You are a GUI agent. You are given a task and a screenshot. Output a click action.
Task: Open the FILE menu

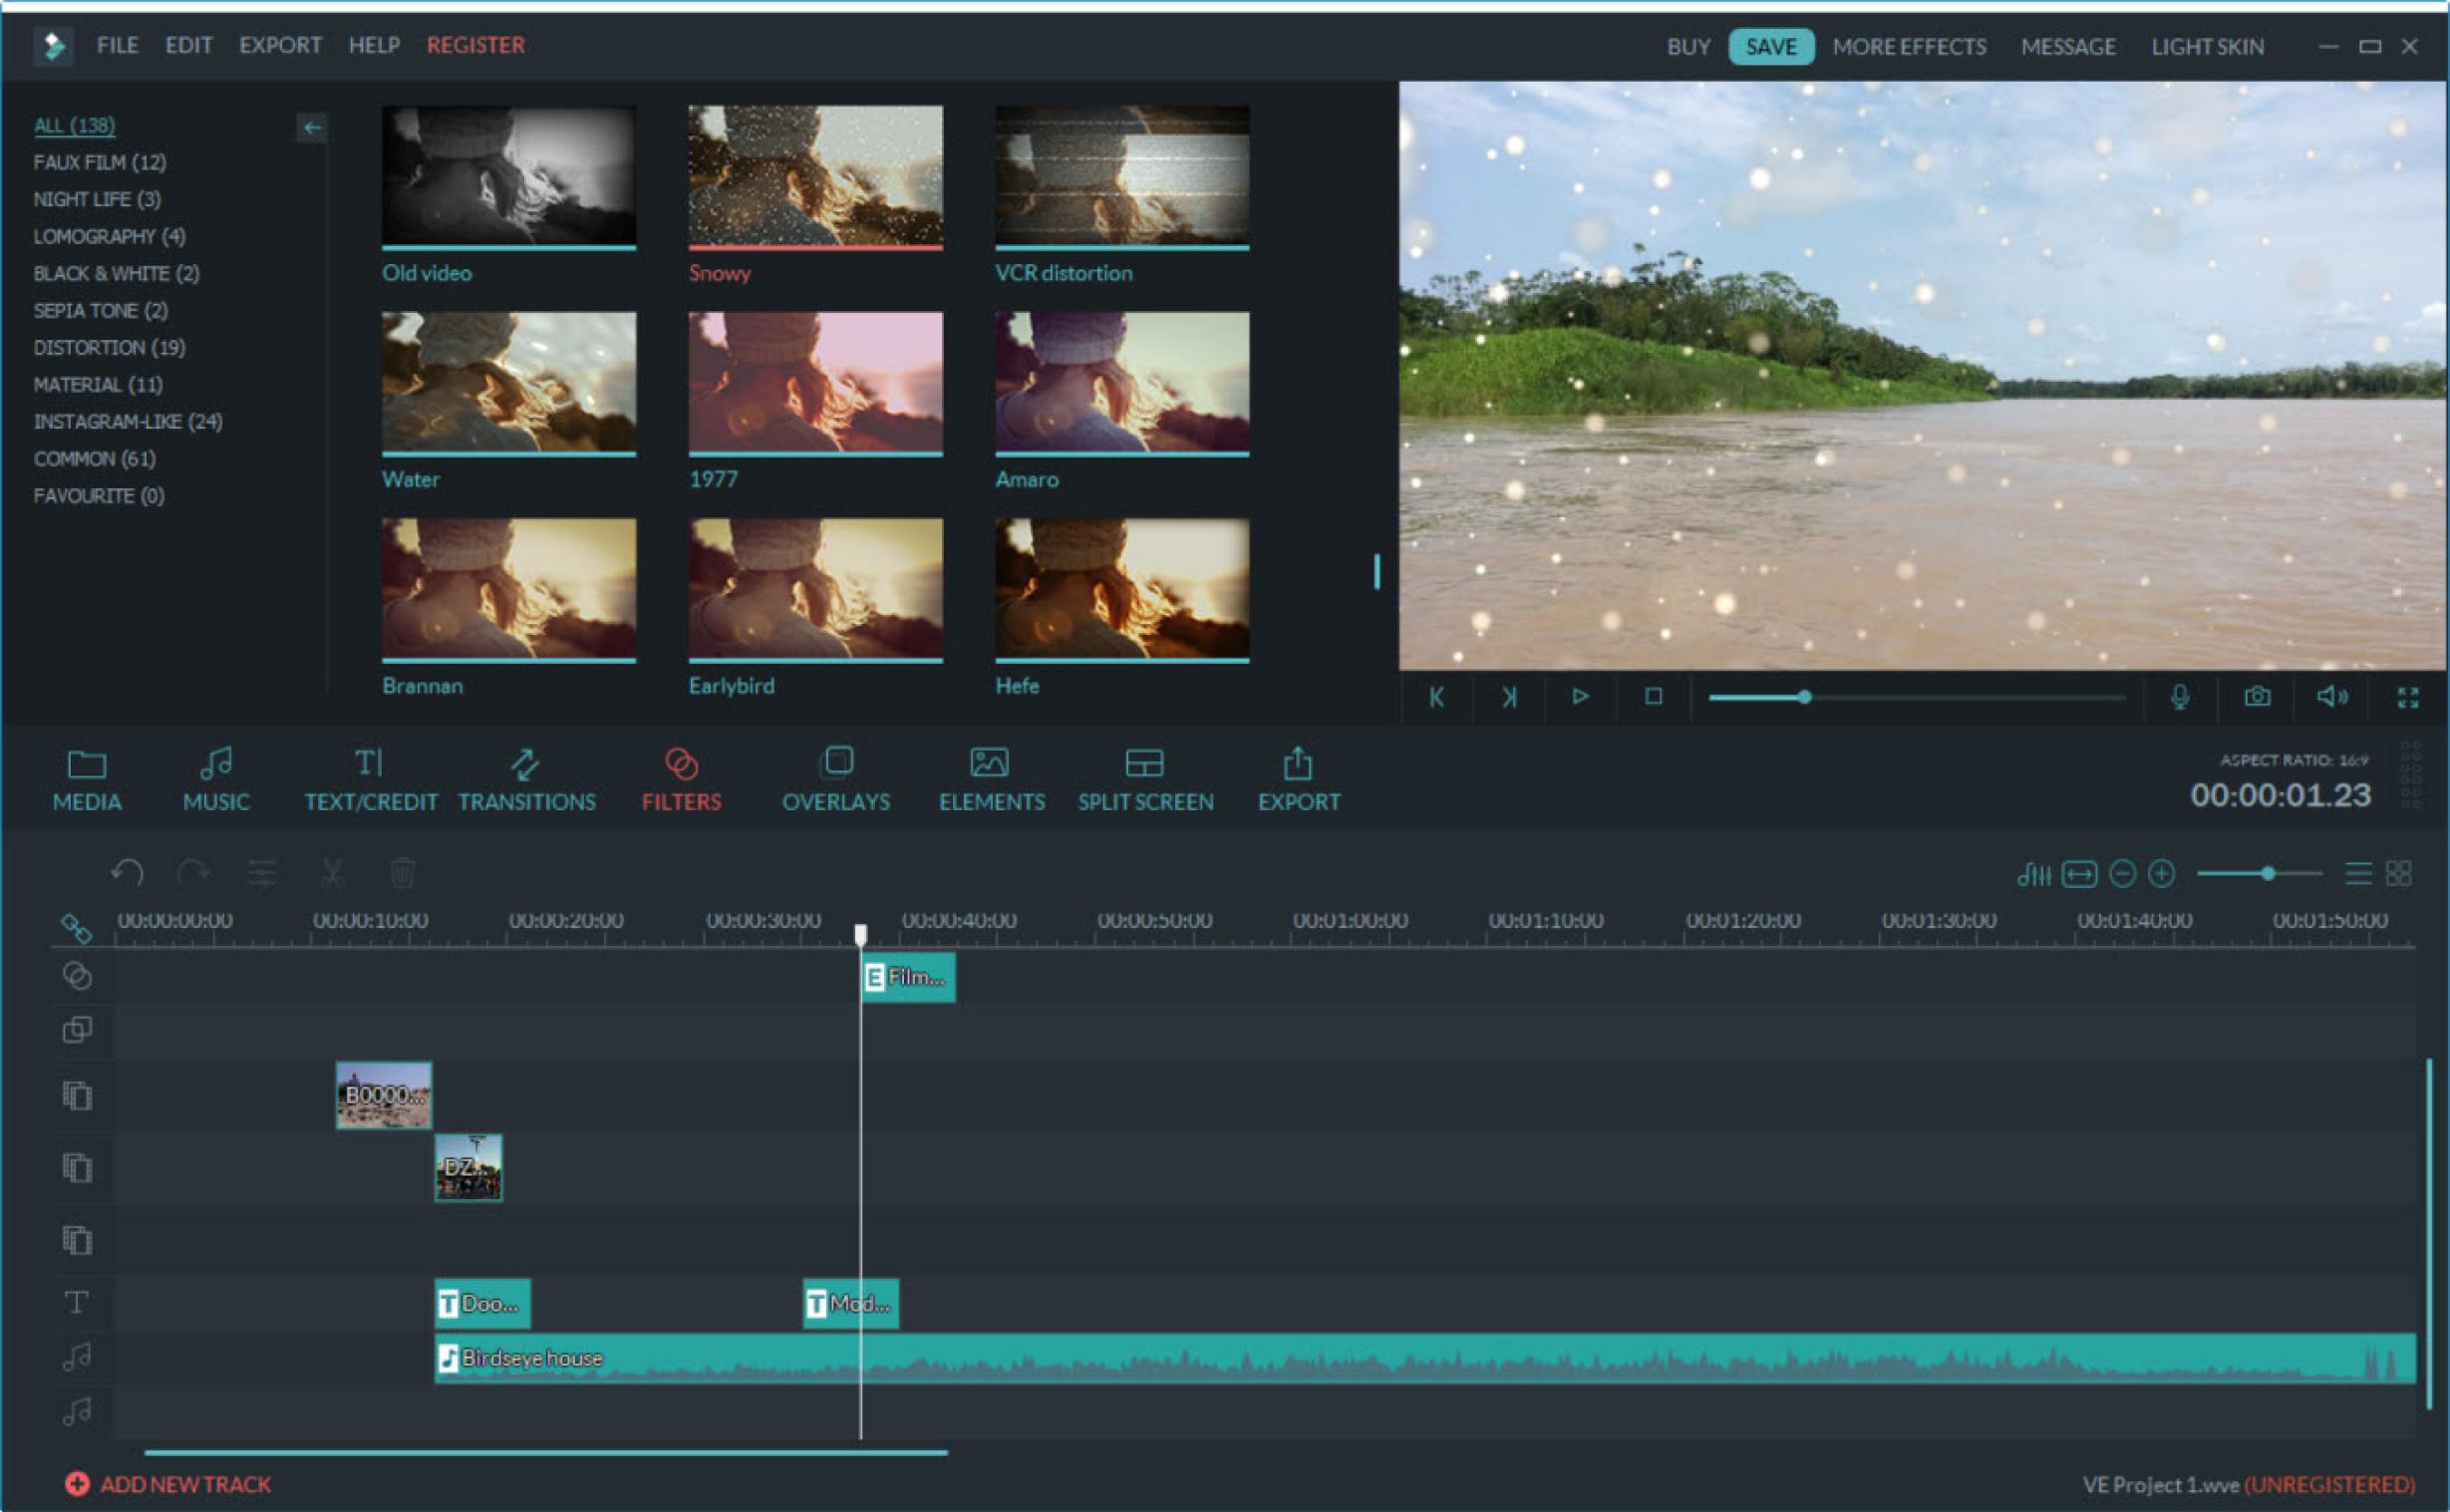coord(117,45)
